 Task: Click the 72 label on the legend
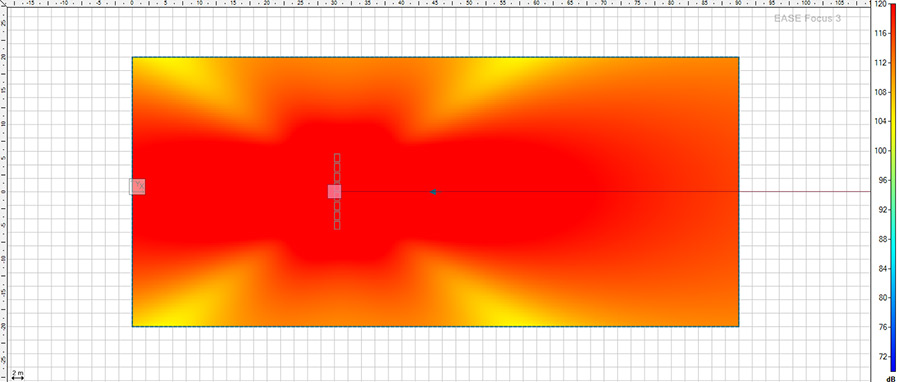point(880,357)
